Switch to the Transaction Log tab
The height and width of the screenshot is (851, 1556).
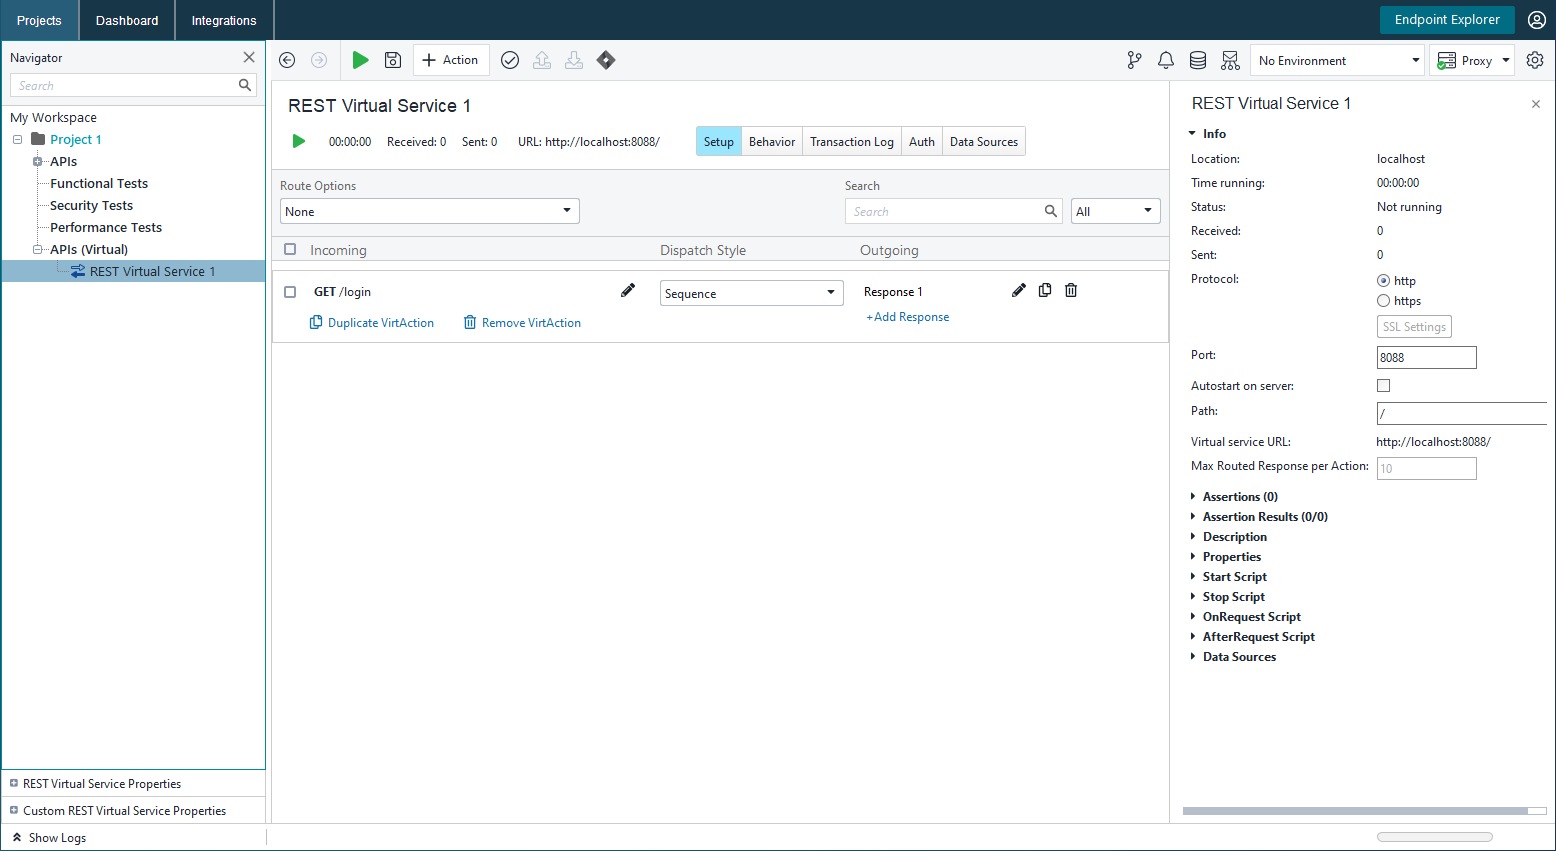pyautogui.click(x=851, y=141)
